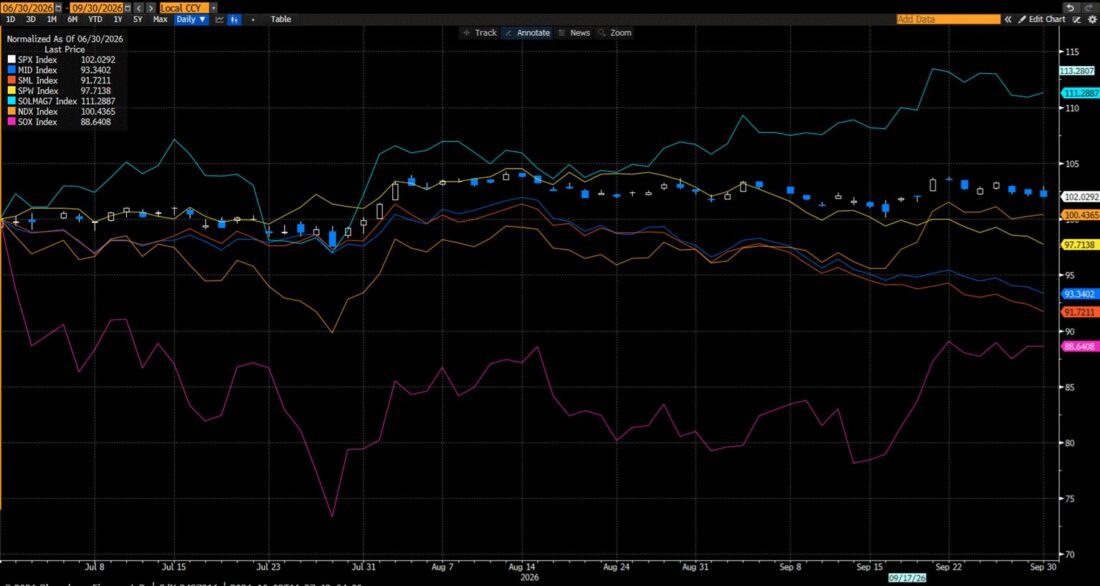This screenshot has width=1100, height=586.
Task: Select the 1M range tab
Action: (x=52, y=20)
